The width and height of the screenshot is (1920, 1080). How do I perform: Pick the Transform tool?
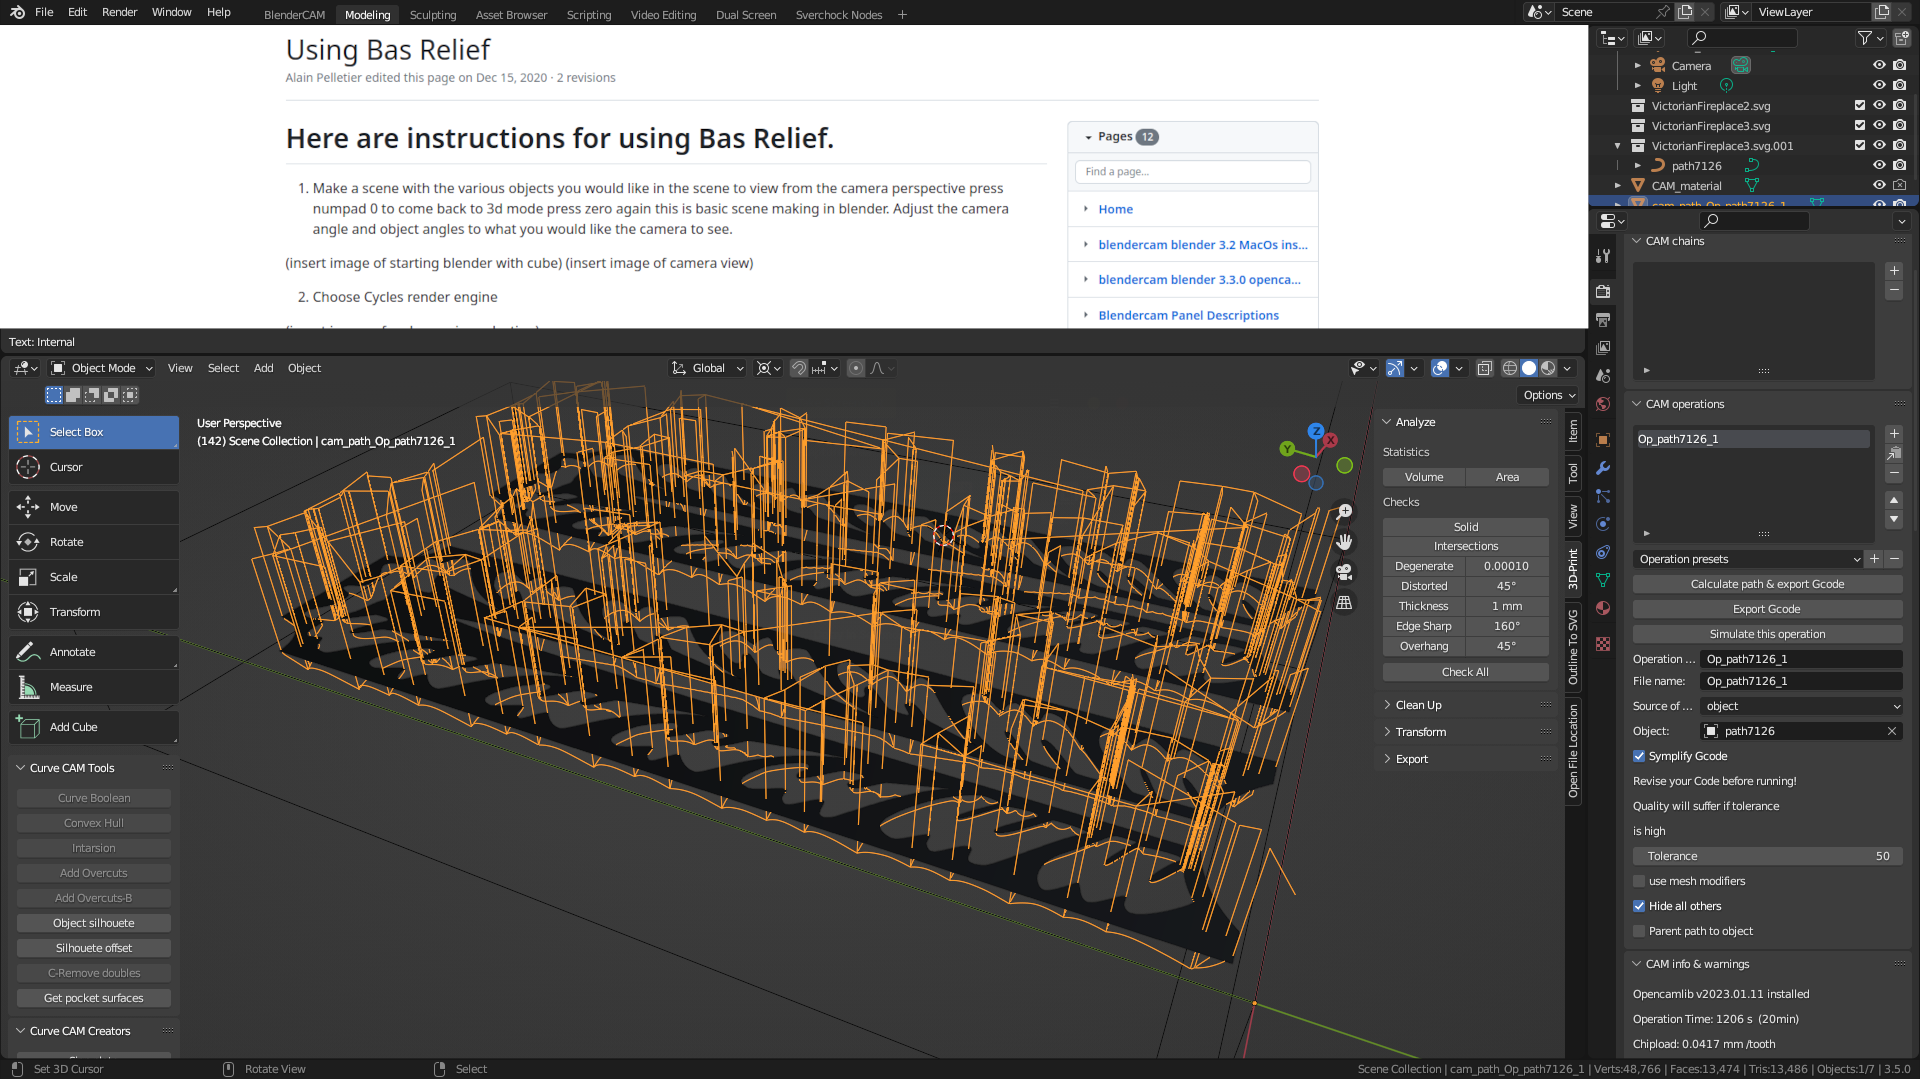94,612
